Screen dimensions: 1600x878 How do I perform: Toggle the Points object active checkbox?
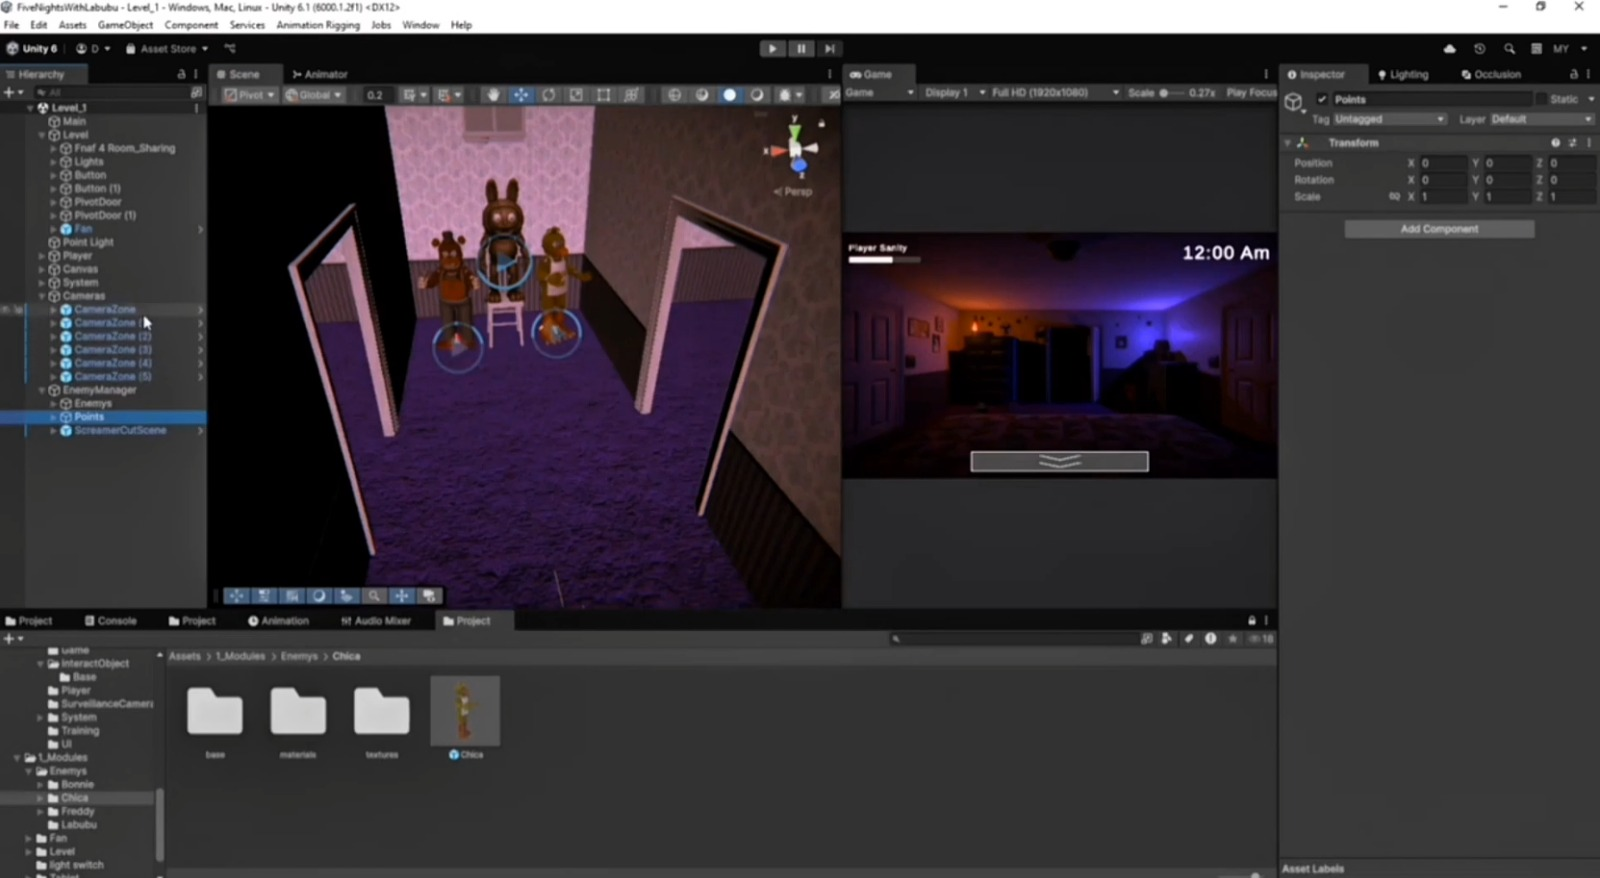coord(1322,99)
